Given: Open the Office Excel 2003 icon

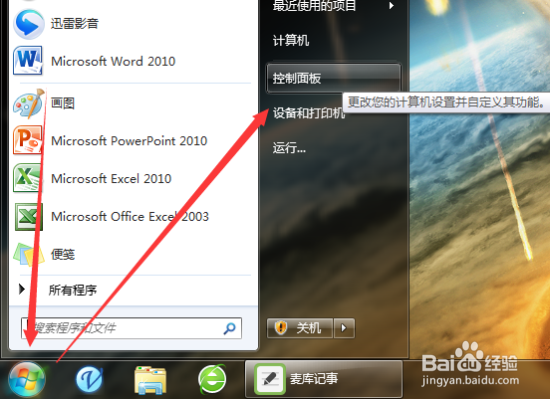Looking at the screenshot, I should 28,217.
